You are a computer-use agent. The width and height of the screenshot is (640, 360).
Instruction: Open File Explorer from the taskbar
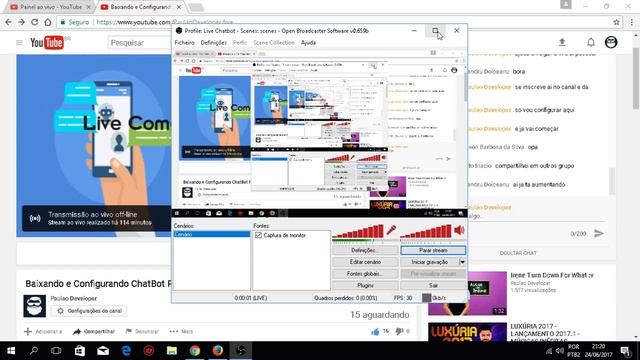pos(172,351)
